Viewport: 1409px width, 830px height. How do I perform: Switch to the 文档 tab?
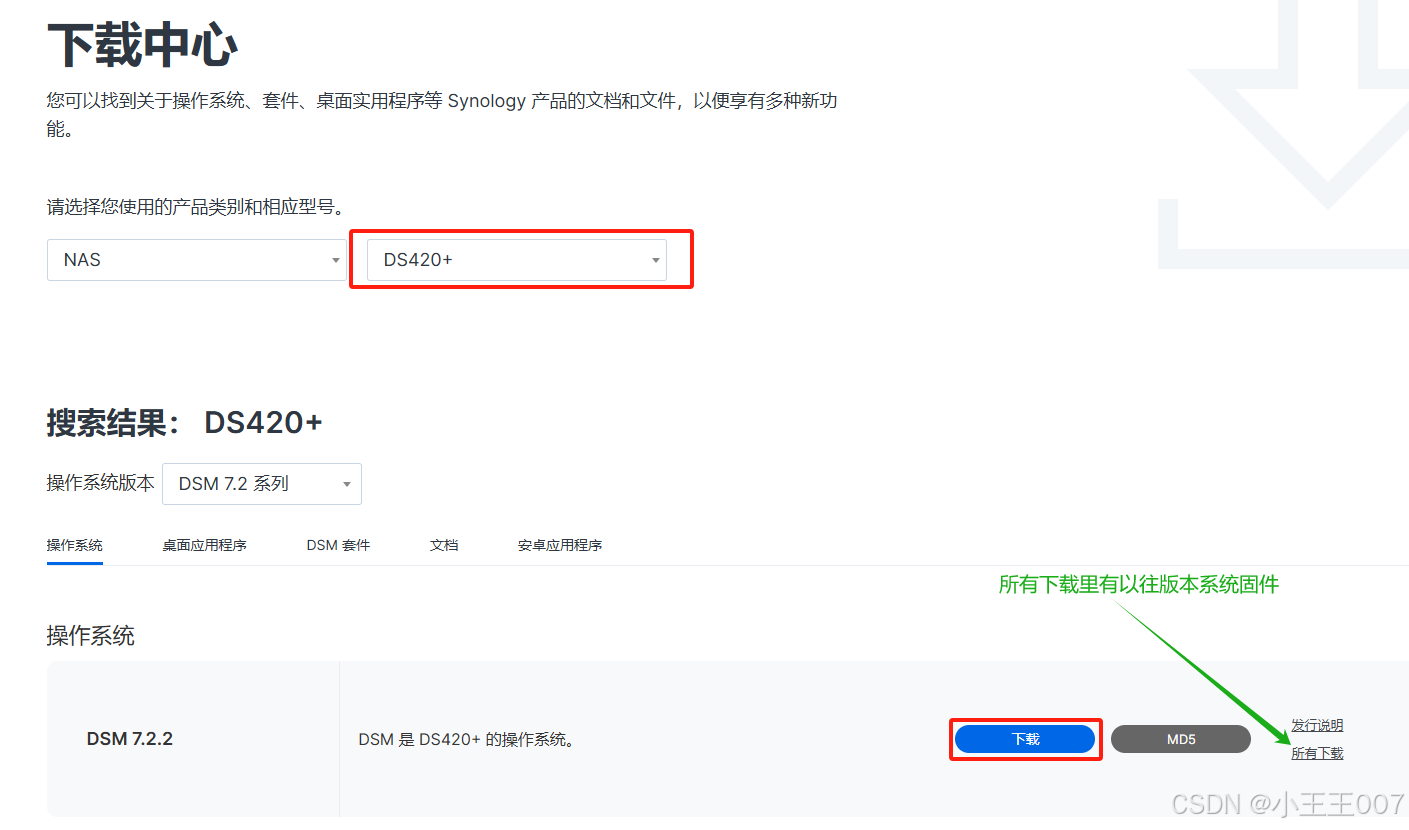[x=444, y=545]
